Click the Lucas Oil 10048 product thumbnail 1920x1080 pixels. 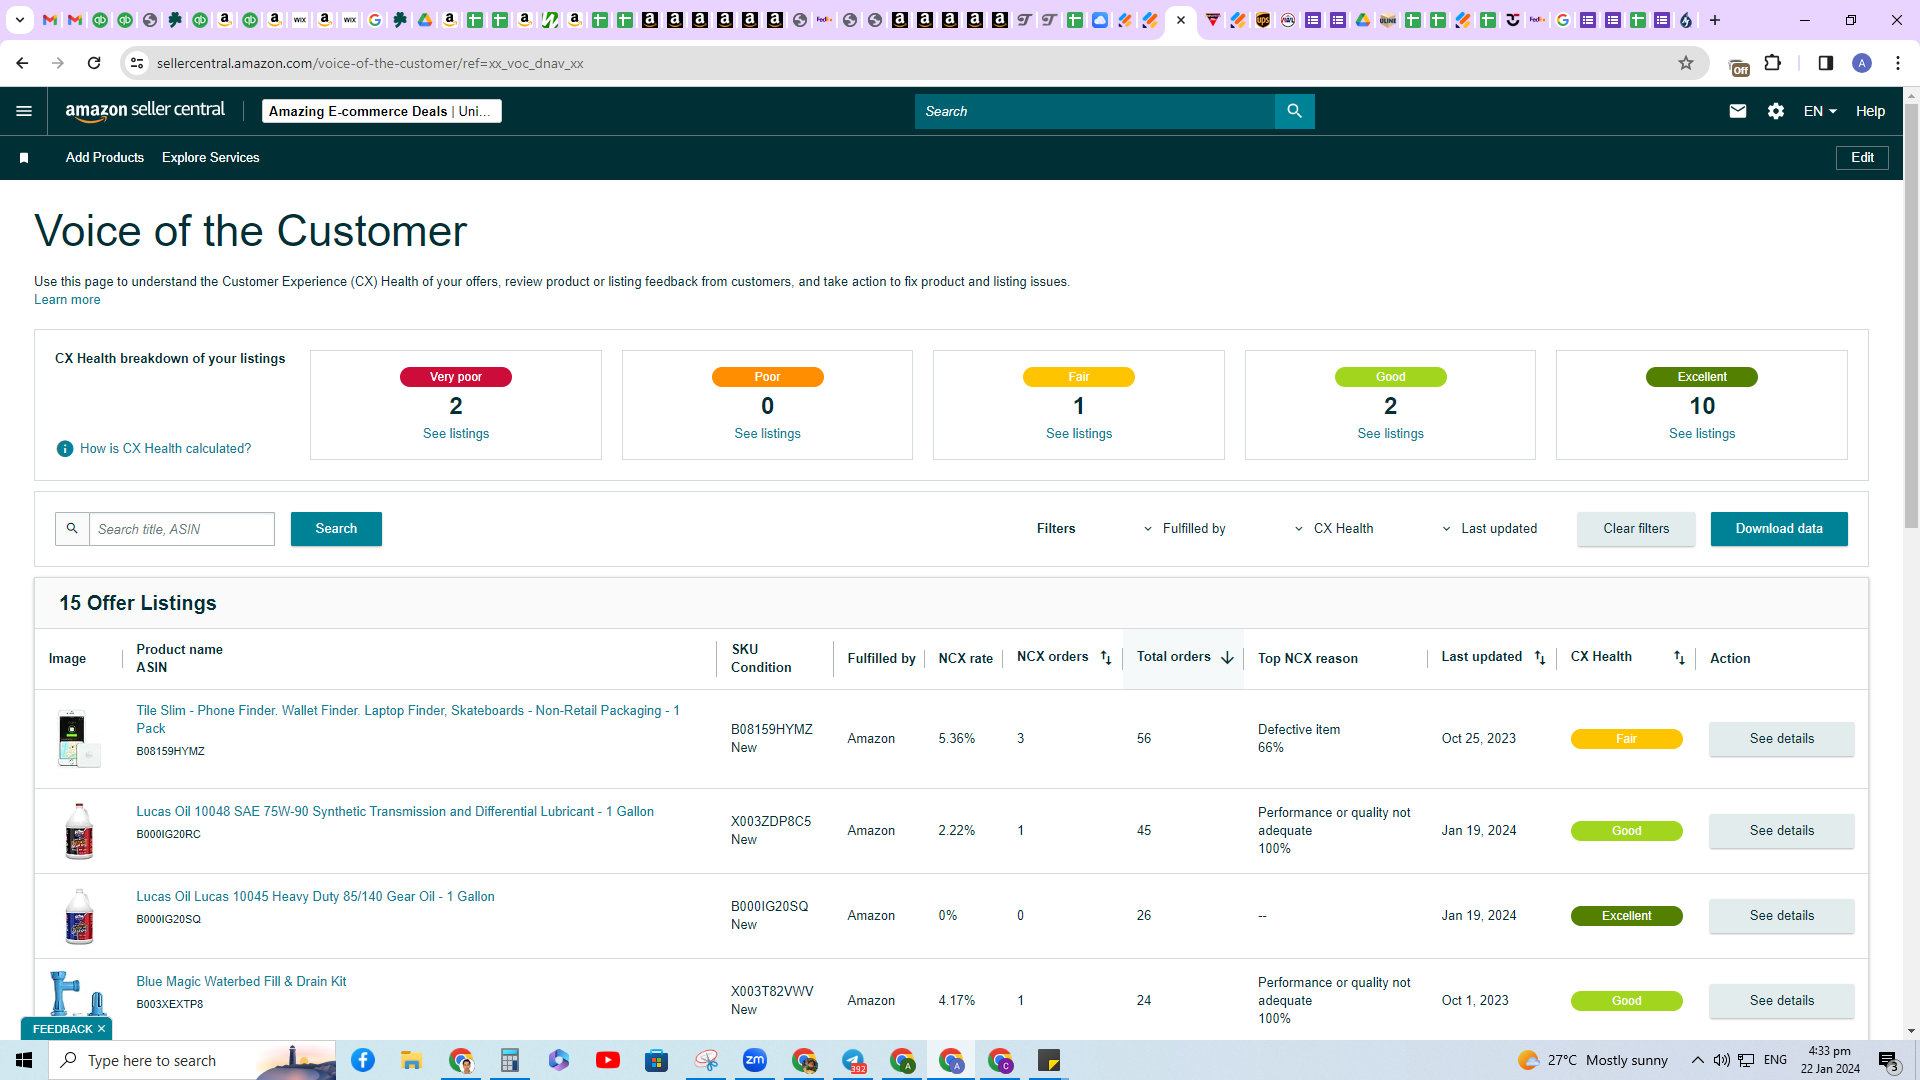78,831
